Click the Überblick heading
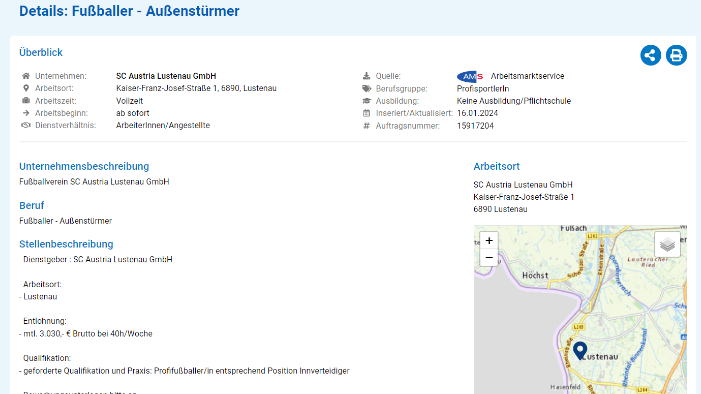 41,52
